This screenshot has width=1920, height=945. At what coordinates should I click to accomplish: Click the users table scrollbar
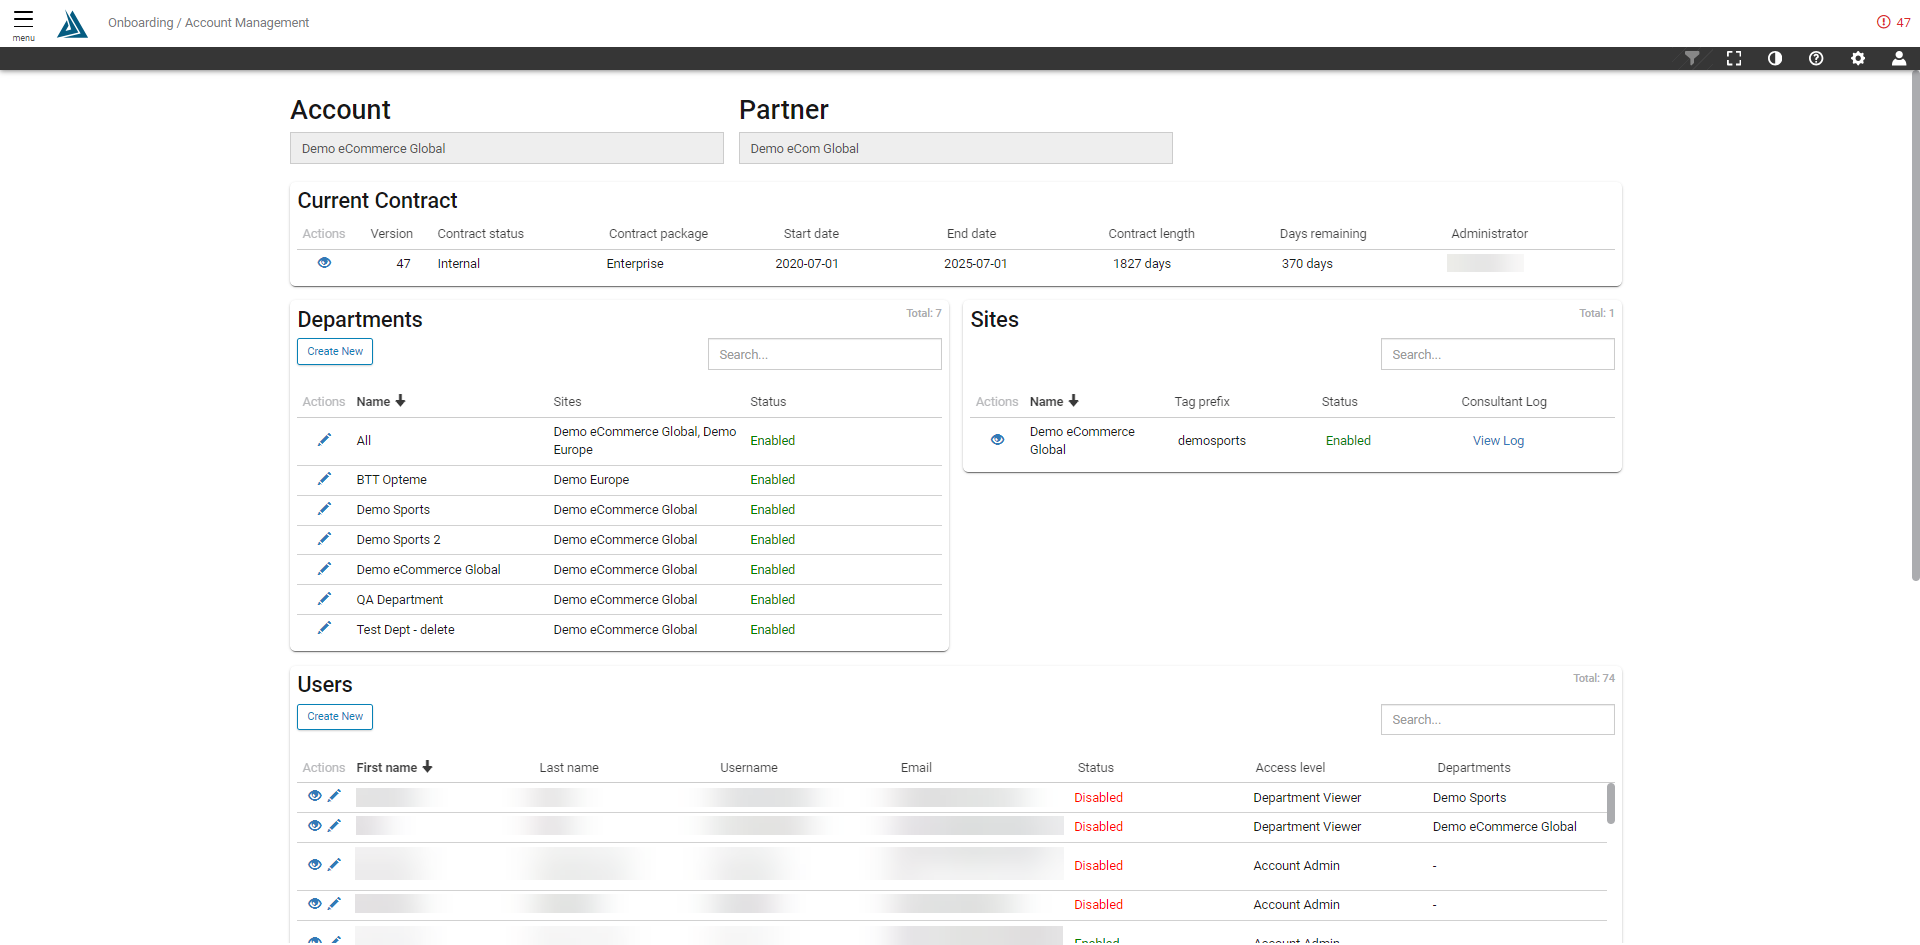click(1610, 803)
